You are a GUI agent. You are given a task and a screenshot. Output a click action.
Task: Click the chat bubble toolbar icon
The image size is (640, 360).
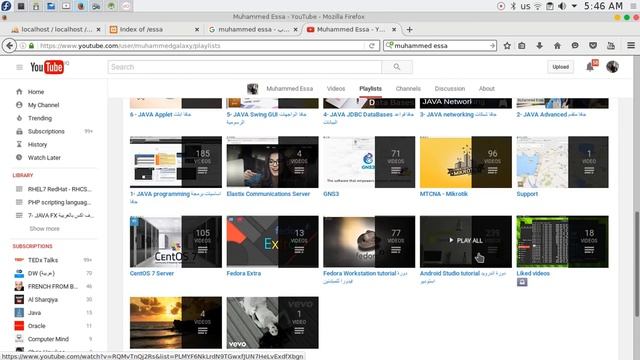(x=575, y=46)
